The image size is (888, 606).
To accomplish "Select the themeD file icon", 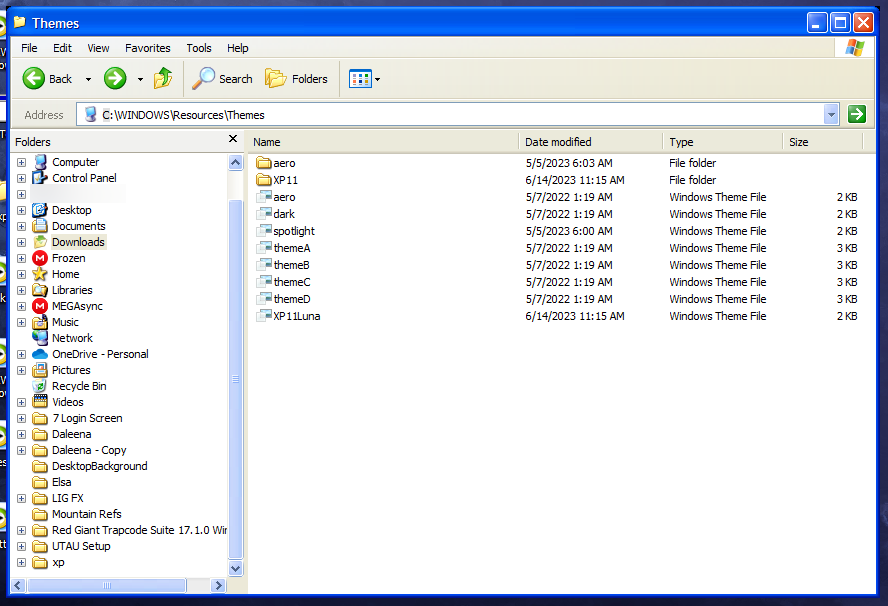I will click(x=263, y=299).
